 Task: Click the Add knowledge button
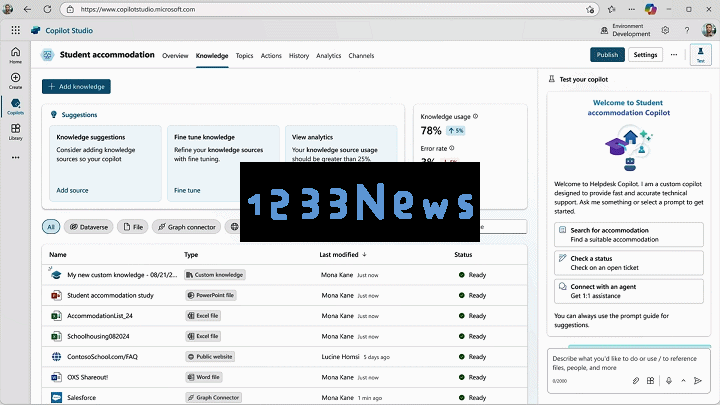[76, 86]
